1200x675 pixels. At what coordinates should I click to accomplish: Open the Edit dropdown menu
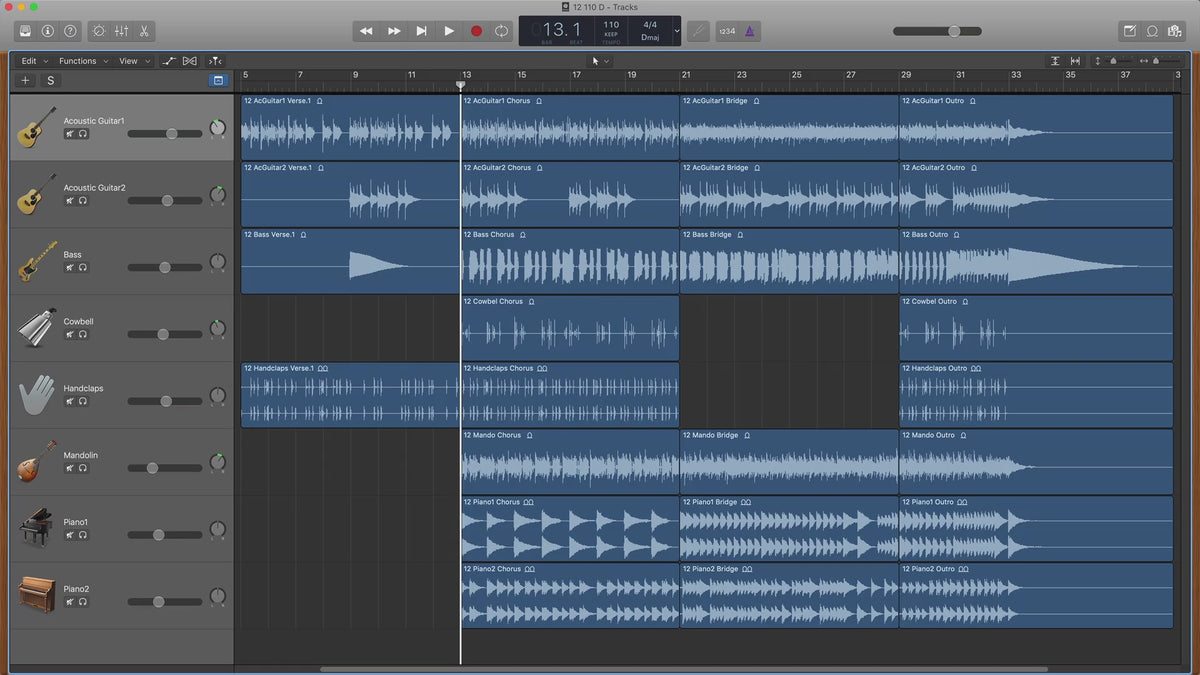[35, 61]
